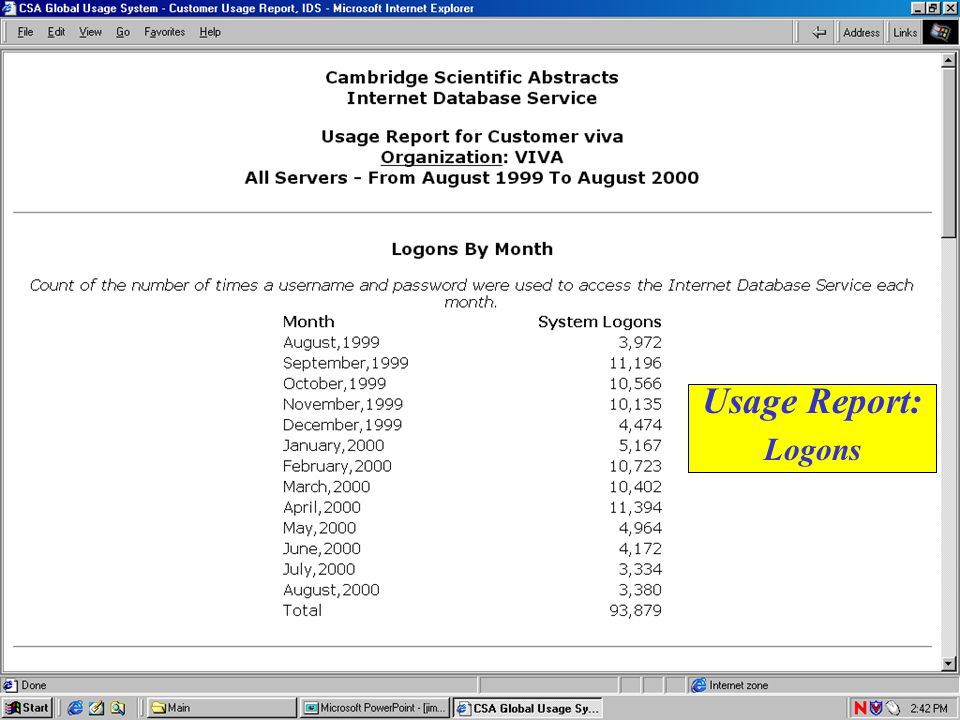Launch Internet Explorer from Quick Launch
The image size is (960, 720).
(x=75, y=708)
